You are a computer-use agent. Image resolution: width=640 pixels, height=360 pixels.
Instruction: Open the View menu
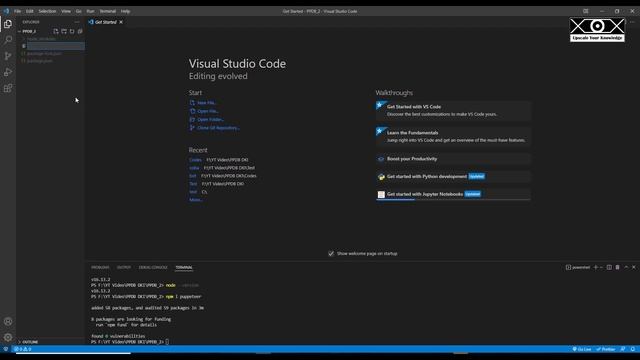(x=66, y=11)
